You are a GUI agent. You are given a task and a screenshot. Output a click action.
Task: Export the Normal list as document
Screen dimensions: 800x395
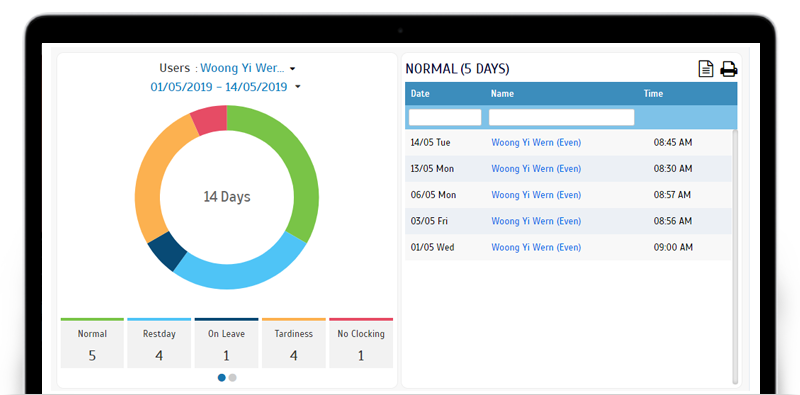[706, 68]
